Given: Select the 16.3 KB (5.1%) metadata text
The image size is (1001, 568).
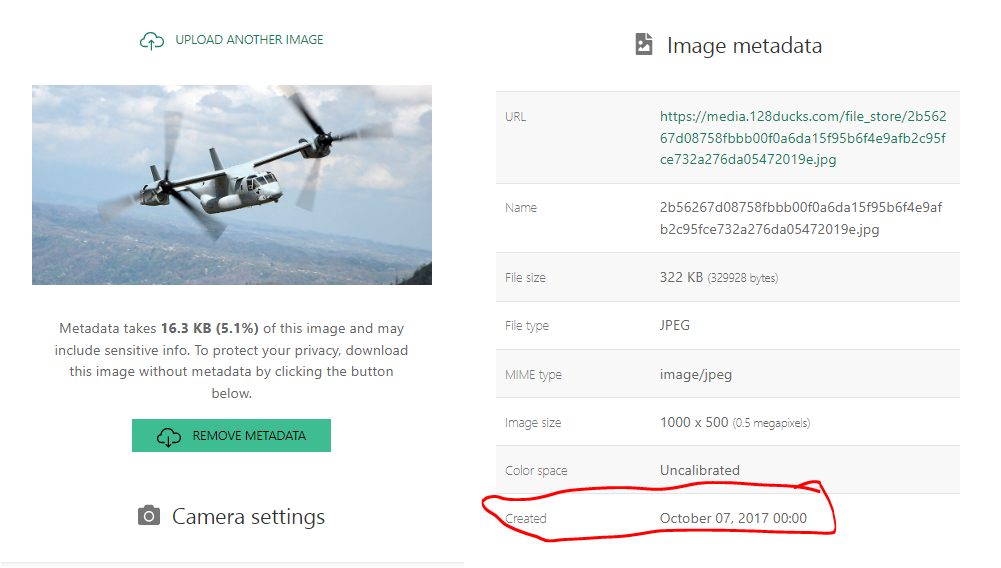Looking at the screenshot, I should tap(209, 329).
